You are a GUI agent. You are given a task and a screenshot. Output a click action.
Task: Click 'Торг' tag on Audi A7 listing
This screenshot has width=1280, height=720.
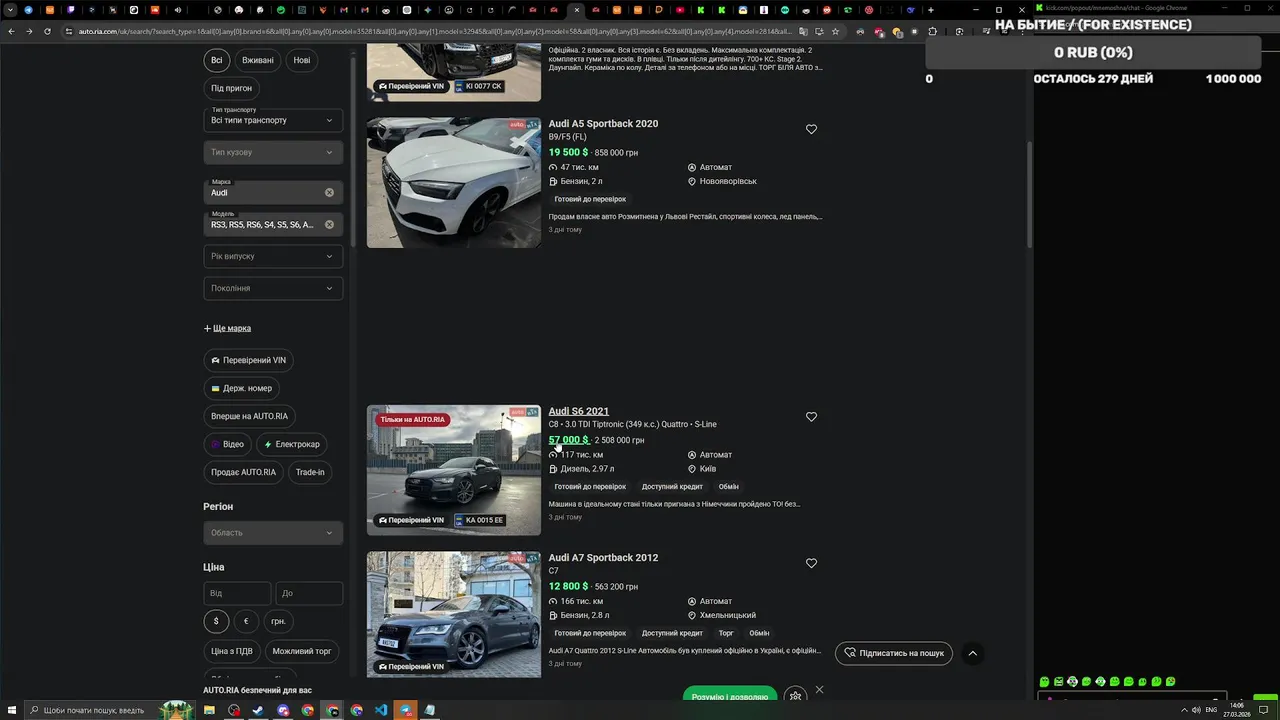726,633
